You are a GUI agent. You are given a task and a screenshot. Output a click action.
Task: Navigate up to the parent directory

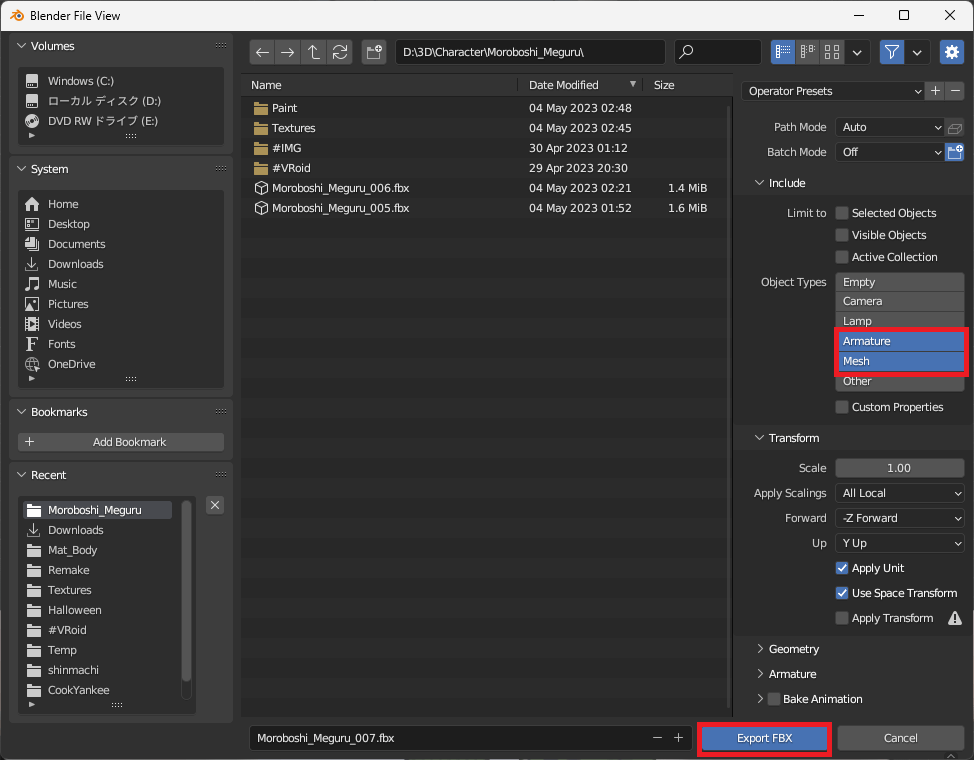(x=314, y=52)
